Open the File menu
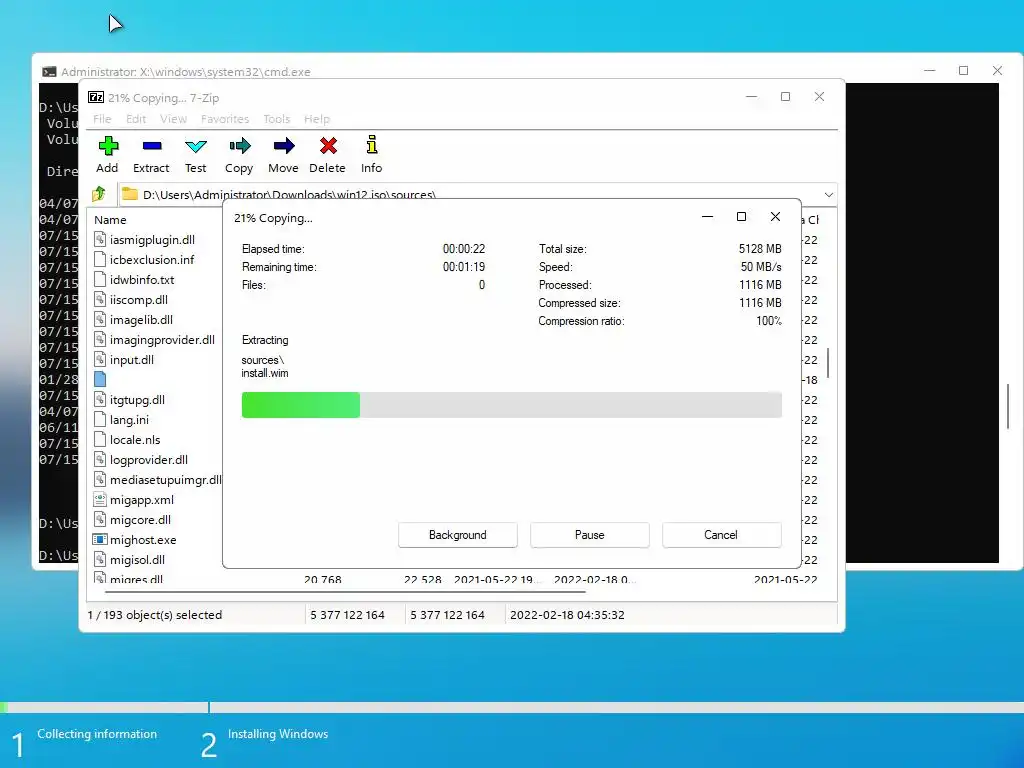Viewport: 1024px width, 768px height. (x=102, y=119)
